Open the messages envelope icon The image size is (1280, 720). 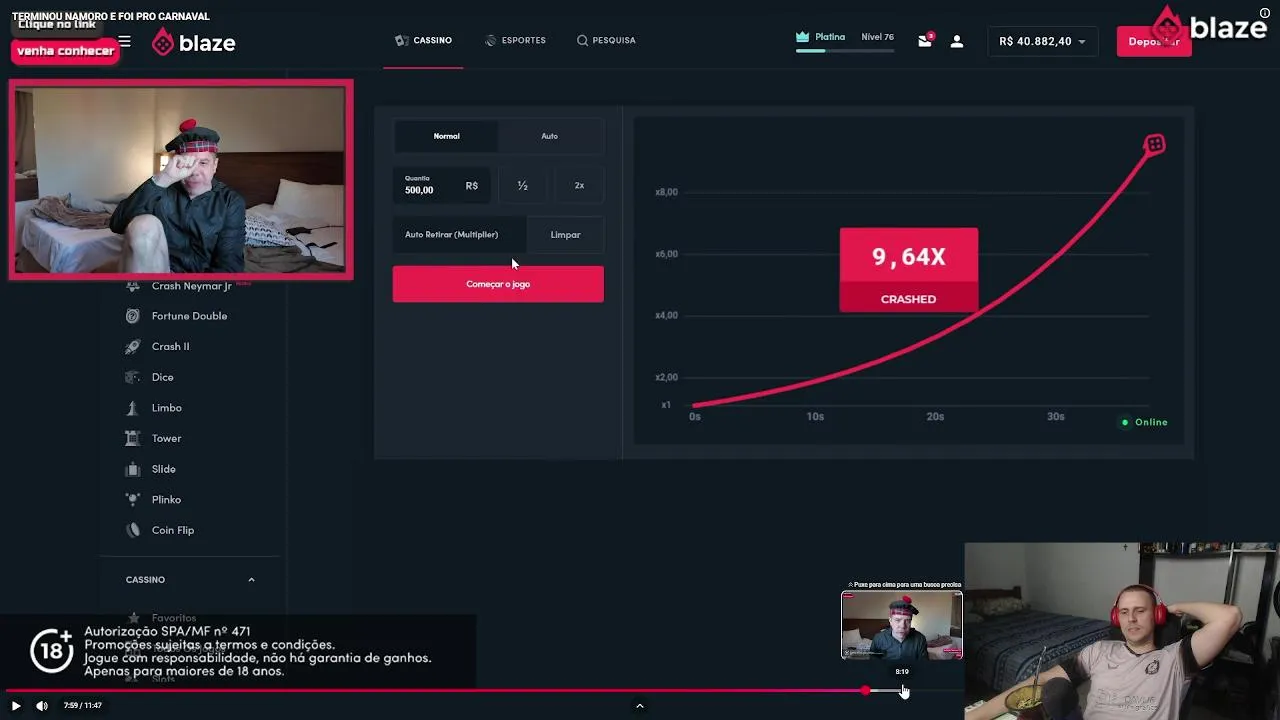pyautogui.click(x=925, y=41)
